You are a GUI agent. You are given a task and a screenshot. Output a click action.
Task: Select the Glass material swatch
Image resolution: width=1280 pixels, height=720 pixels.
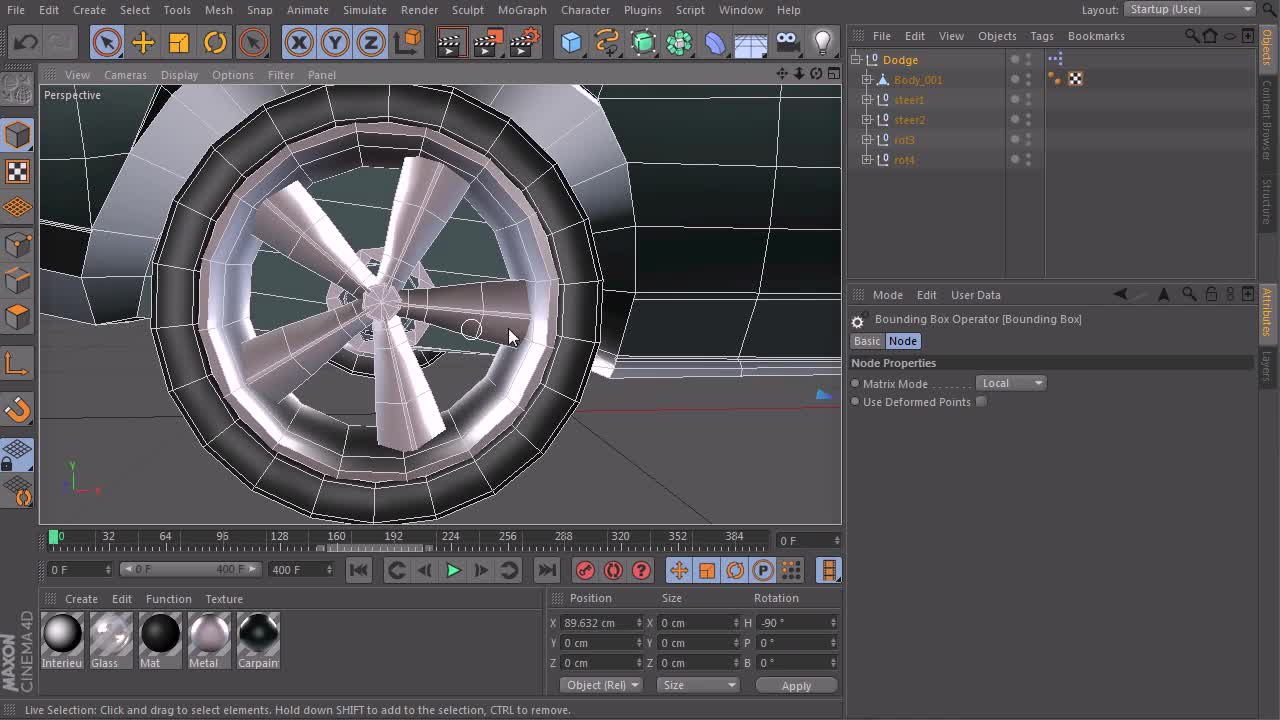pos(110,635)
